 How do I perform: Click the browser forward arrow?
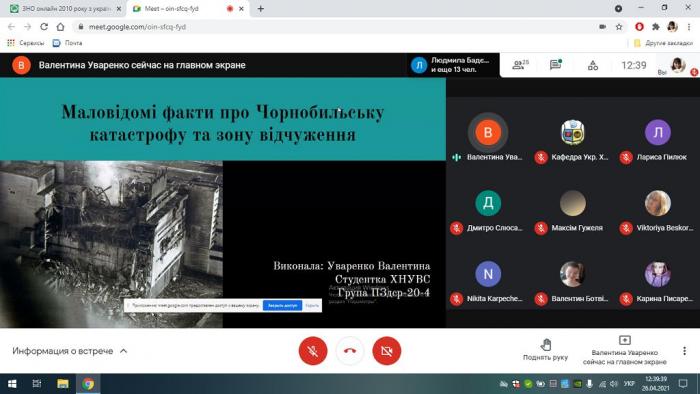click(x=28, y=27)
